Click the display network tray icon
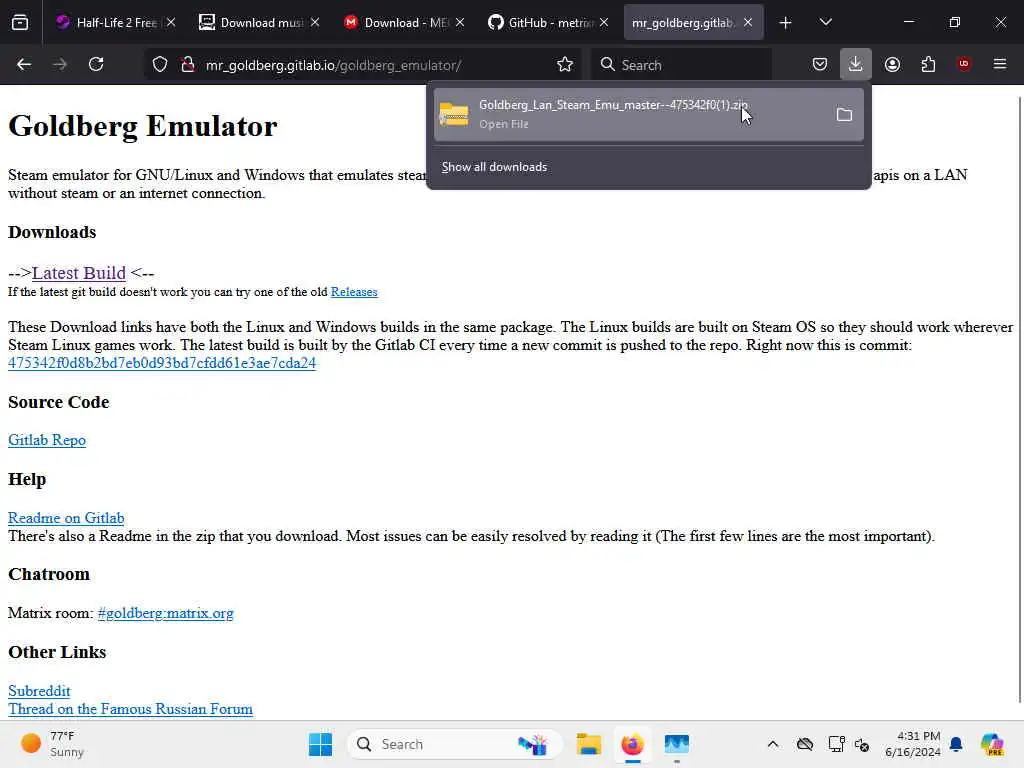1024x768 pixels. tap(836, 744)
